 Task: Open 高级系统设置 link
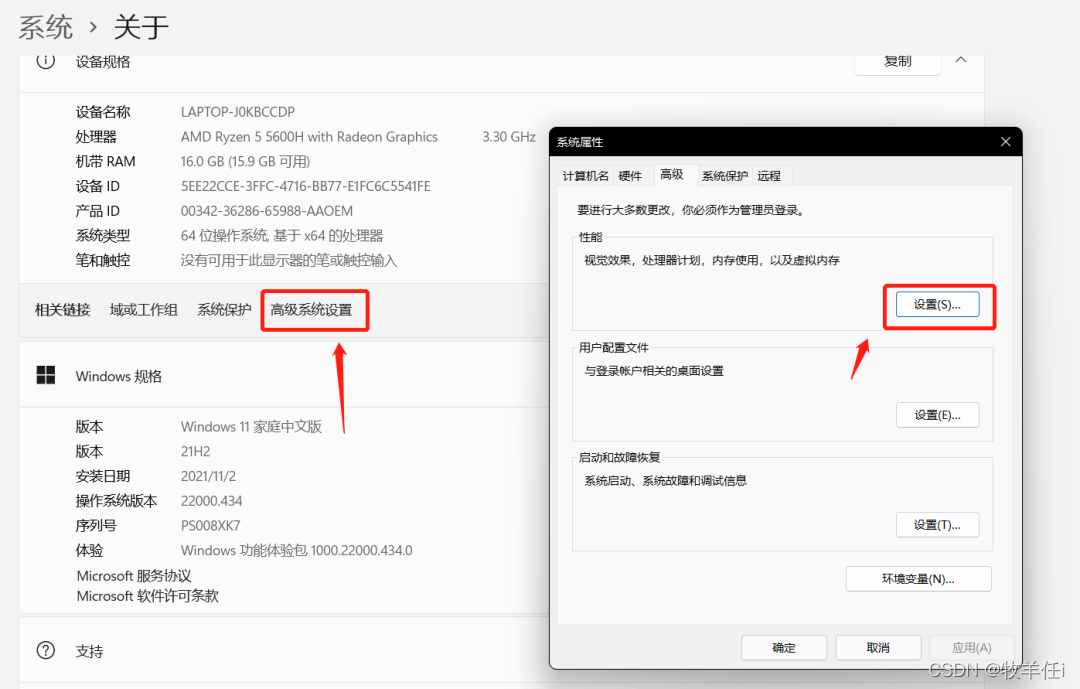pyautogui.click(x=311, y=310)
